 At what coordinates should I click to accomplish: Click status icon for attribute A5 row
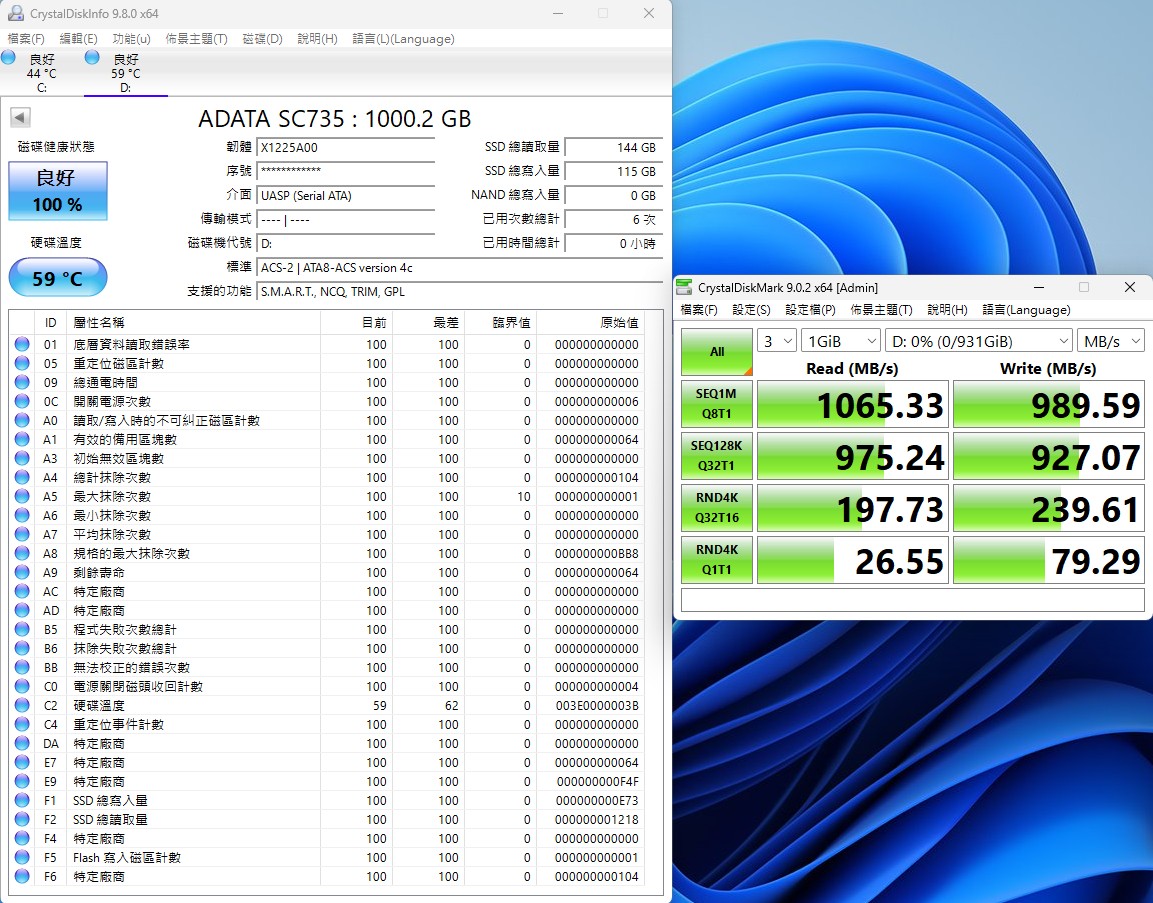(x=22, y=496)
